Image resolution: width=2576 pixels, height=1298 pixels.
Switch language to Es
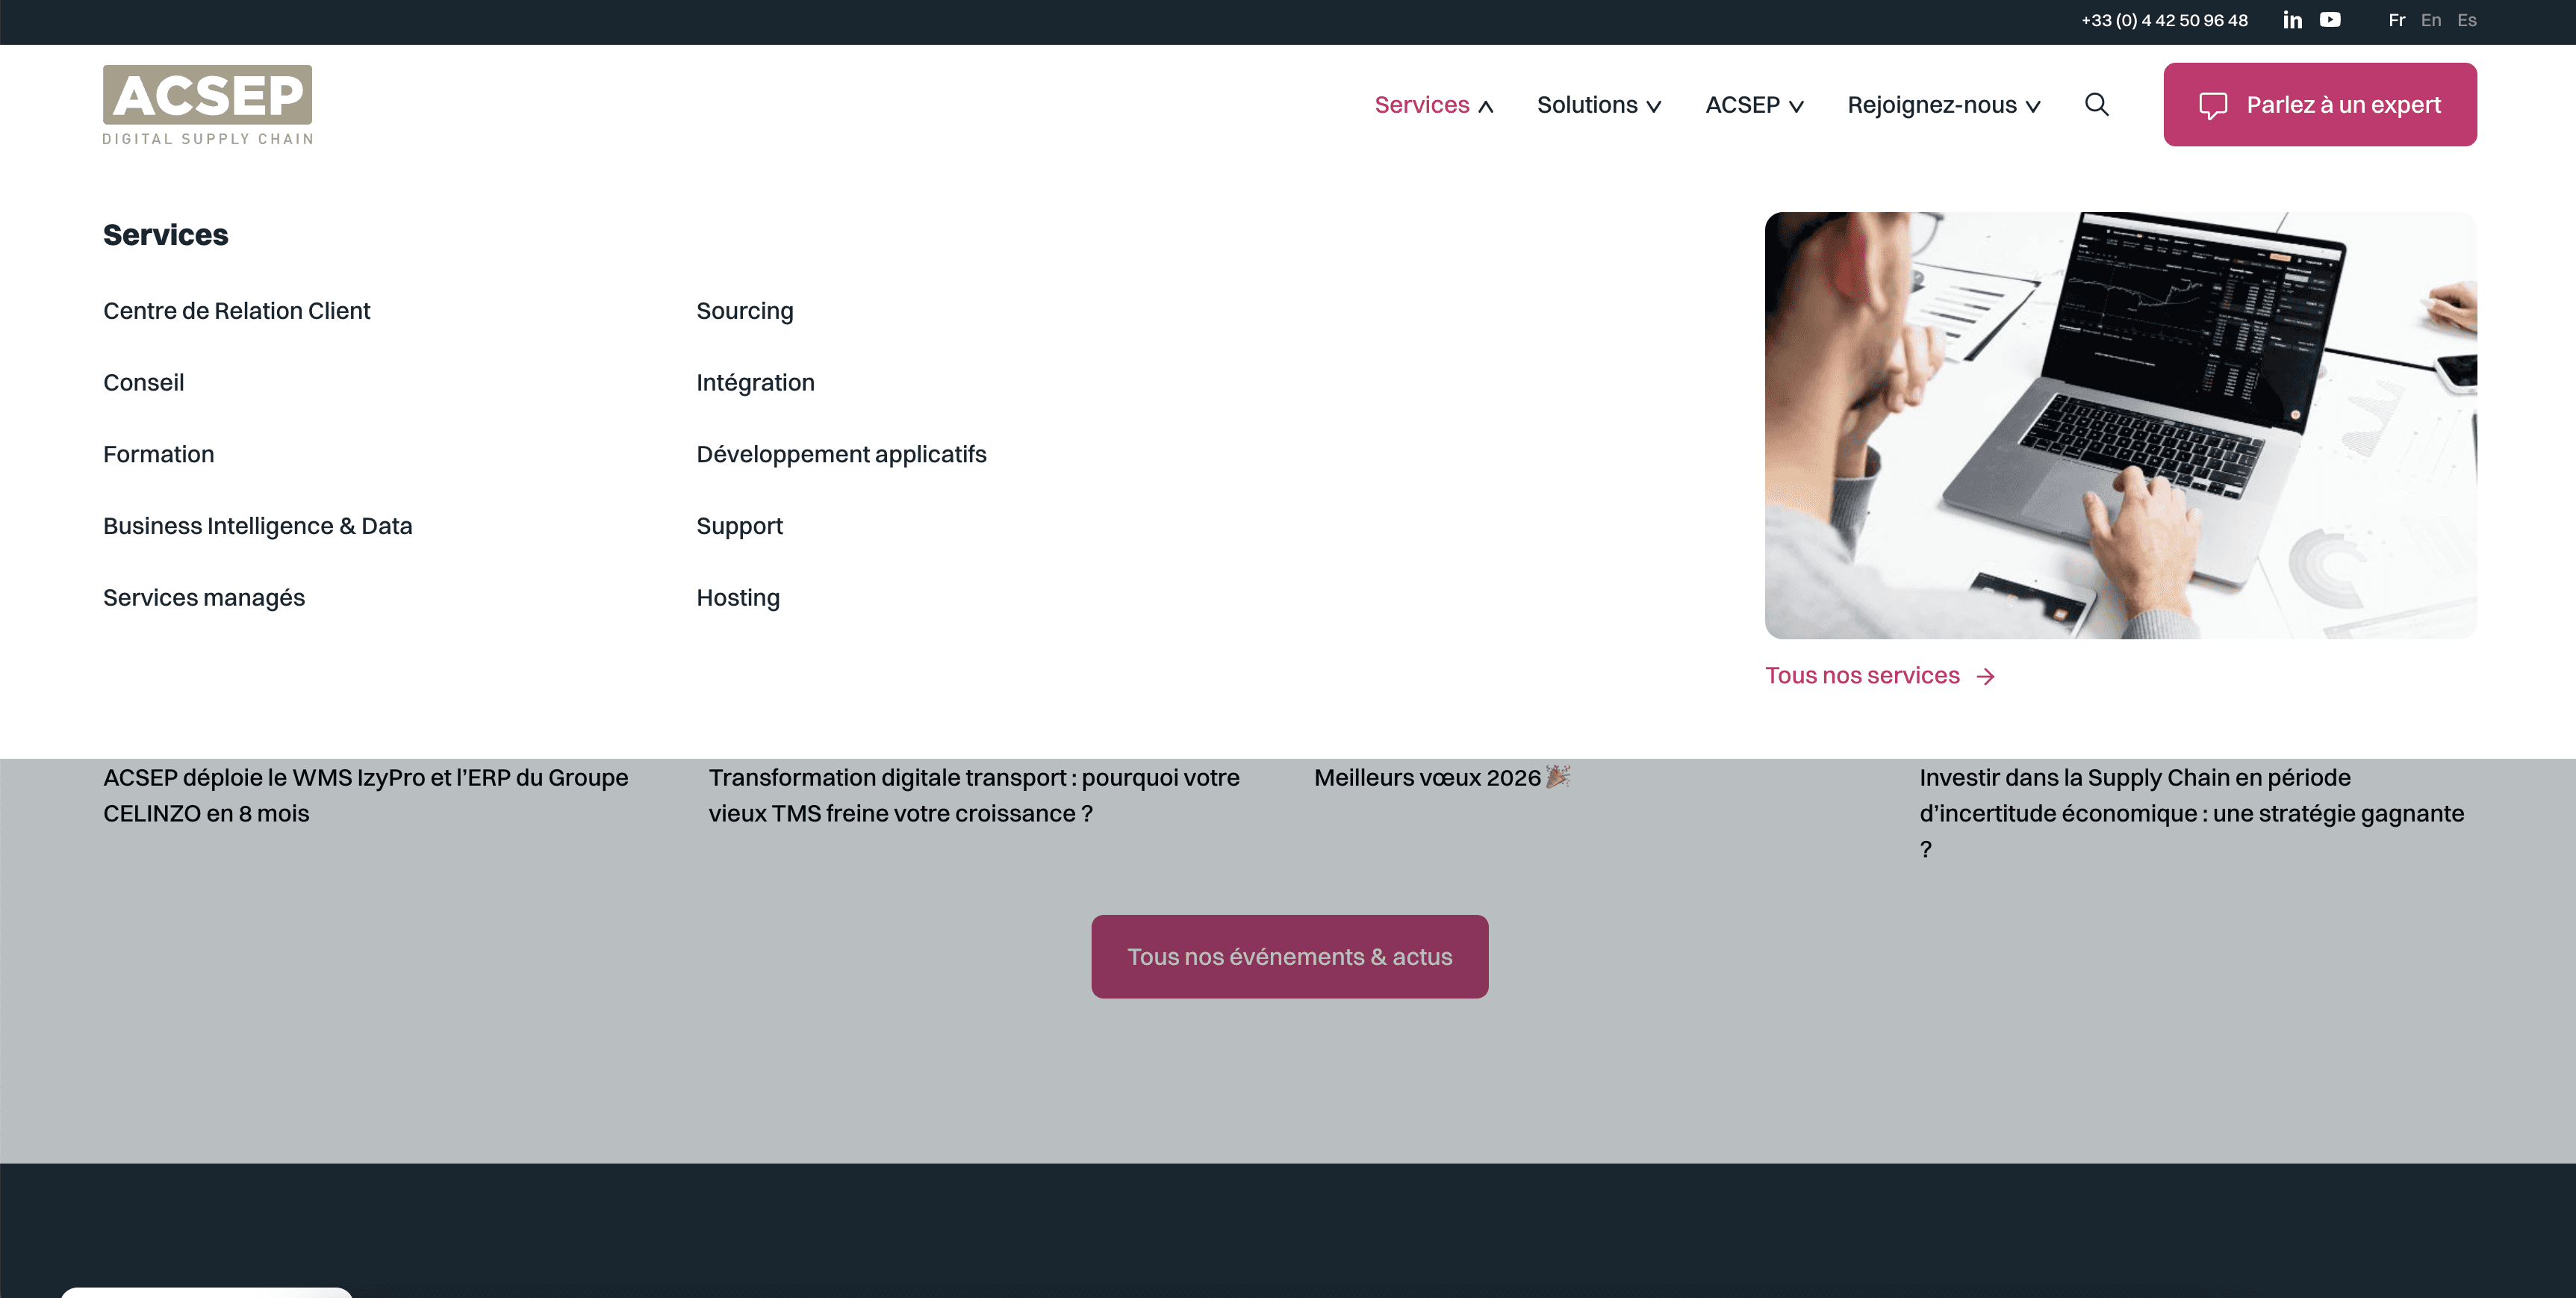click(x=2467, y=20)
